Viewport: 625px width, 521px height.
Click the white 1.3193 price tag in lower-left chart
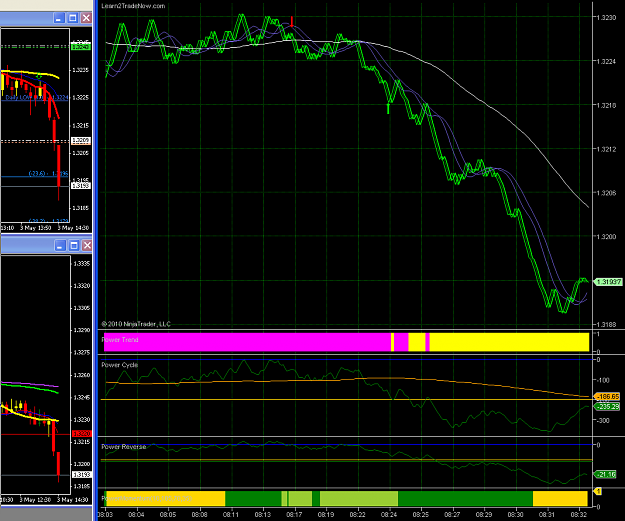pyautogui.click(x=81, y=475)
